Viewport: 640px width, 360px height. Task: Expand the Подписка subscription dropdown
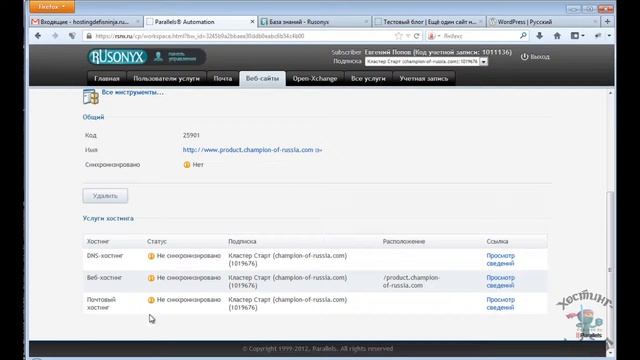pos(484,62)
